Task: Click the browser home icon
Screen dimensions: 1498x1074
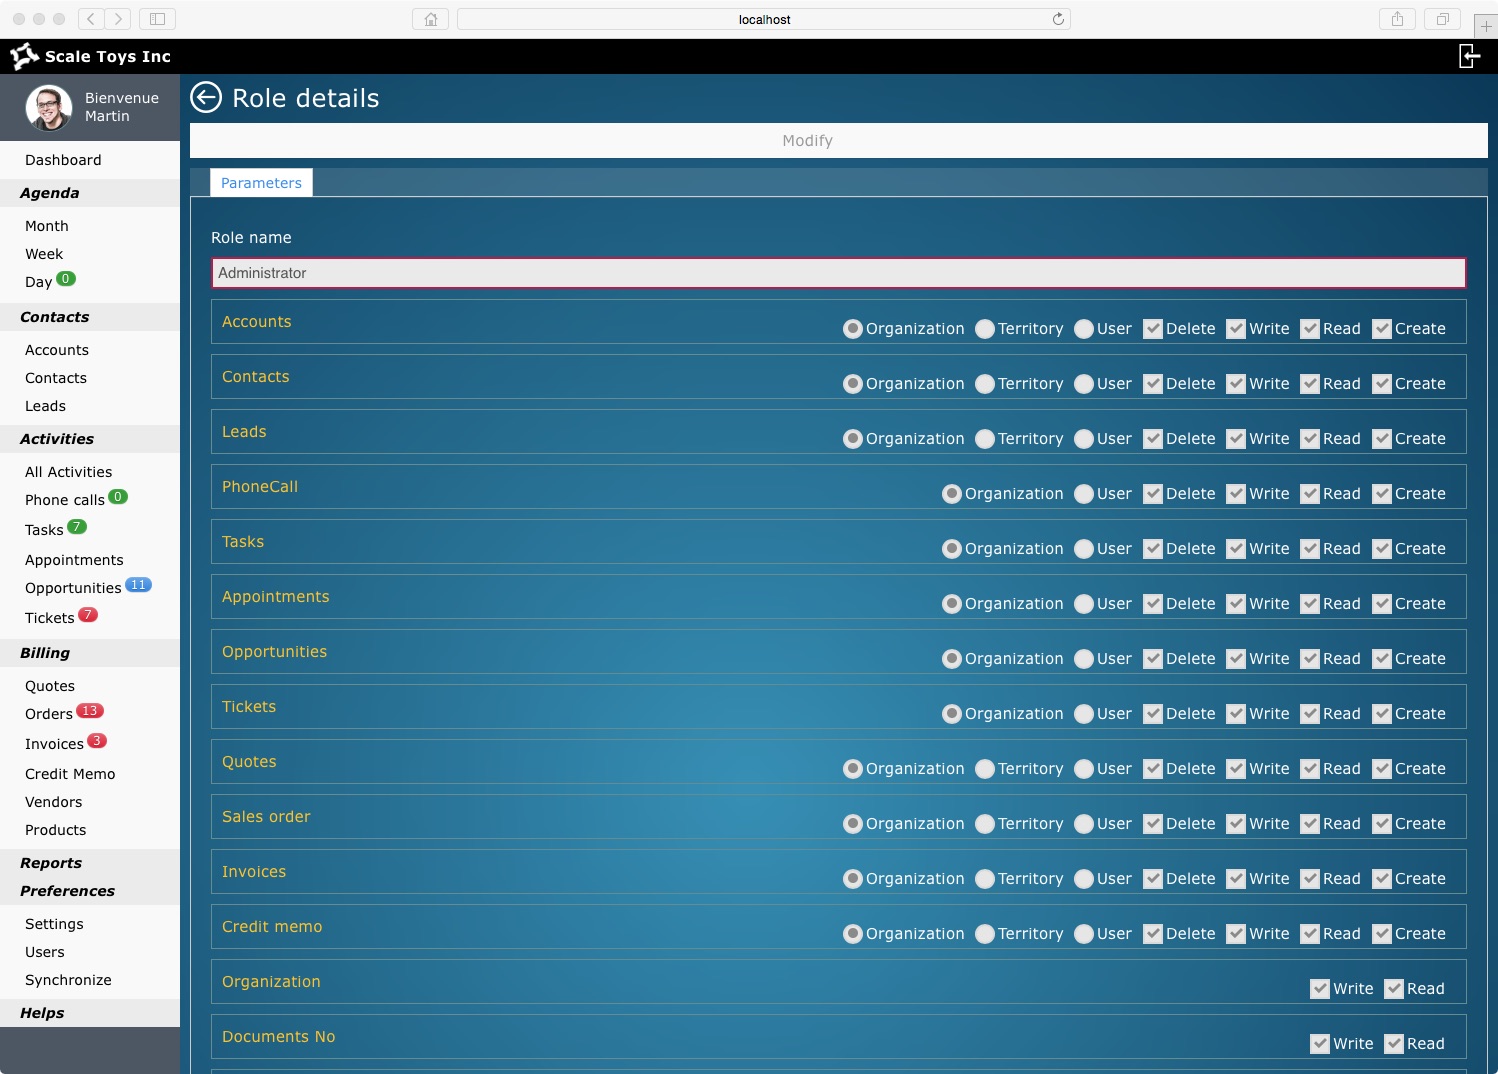Action: tap(431, 19)
